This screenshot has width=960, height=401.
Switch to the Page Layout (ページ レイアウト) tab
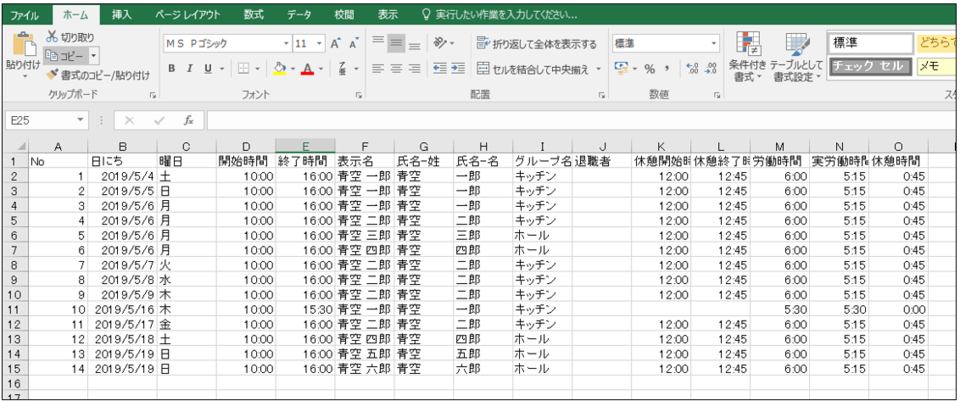pyautogui.click(x=187, y=15)
